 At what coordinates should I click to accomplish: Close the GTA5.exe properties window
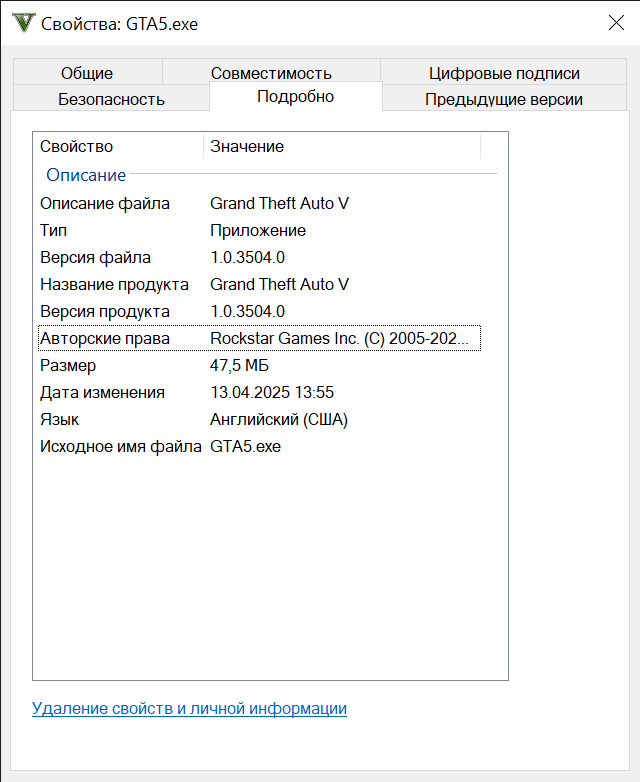pos(616,23)
